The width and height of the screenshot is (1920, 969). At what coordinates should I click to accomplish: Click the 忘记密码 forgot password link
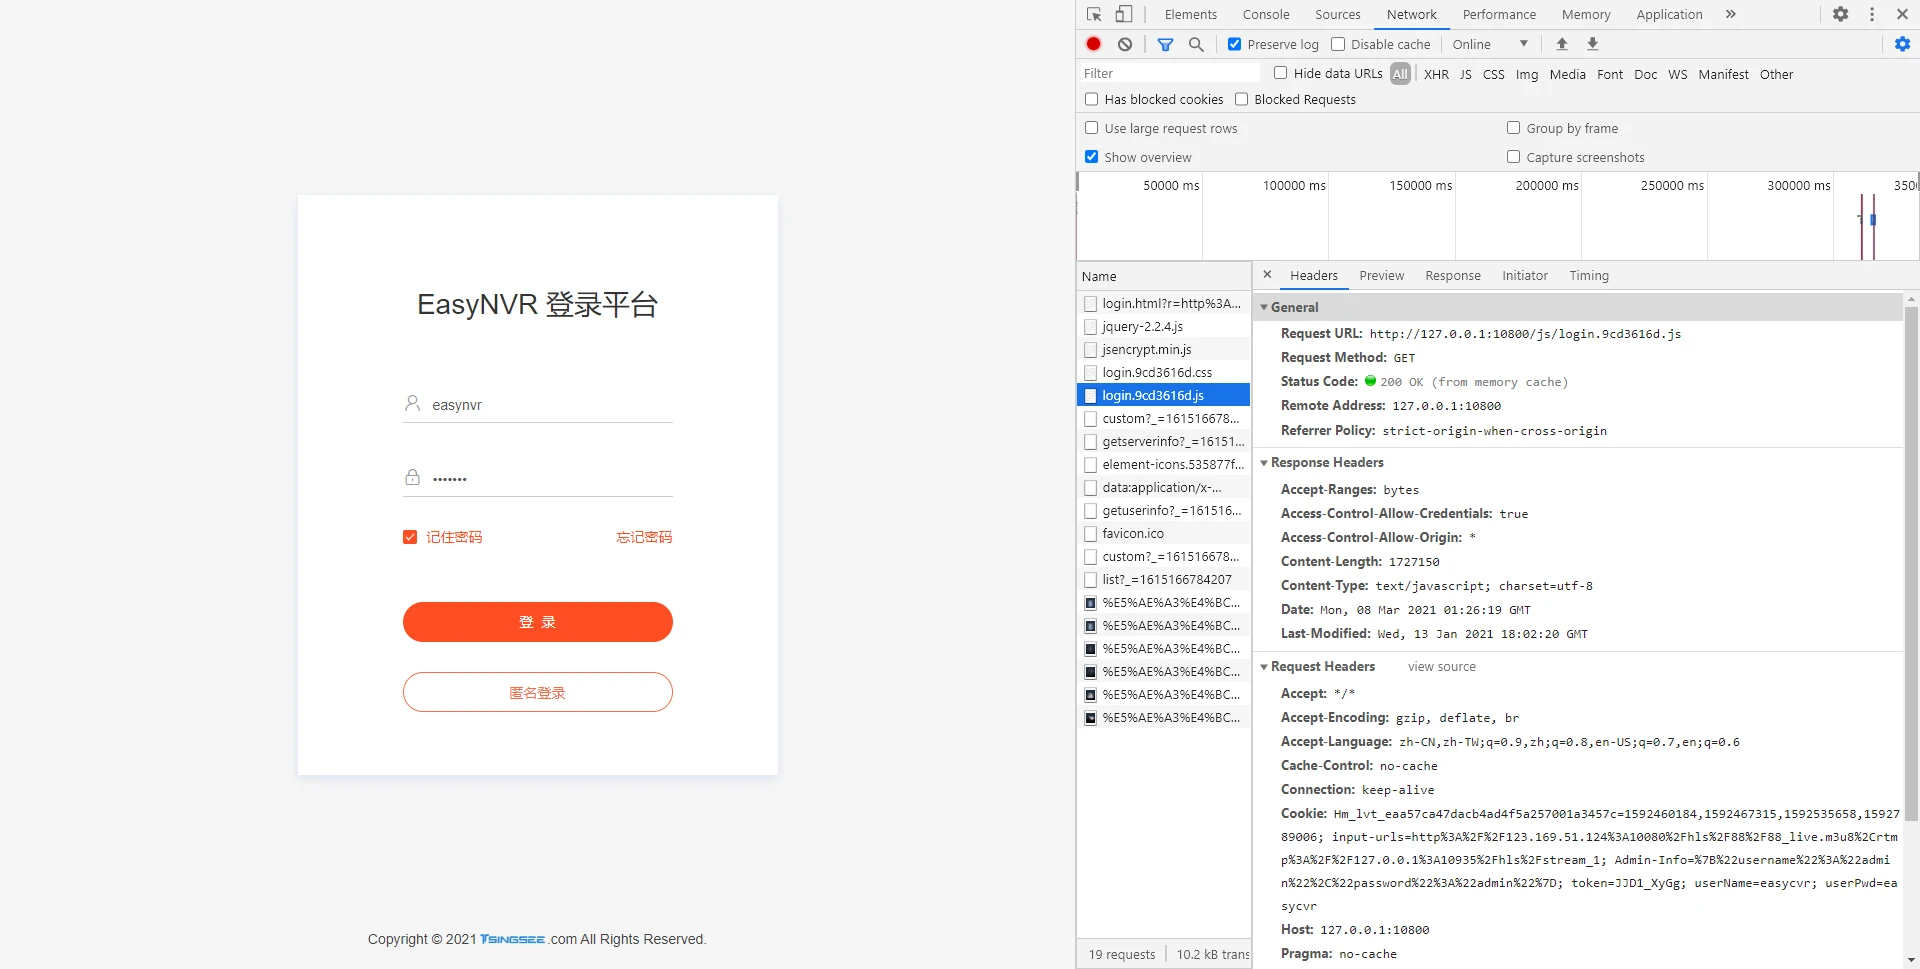tap(644, 537)
